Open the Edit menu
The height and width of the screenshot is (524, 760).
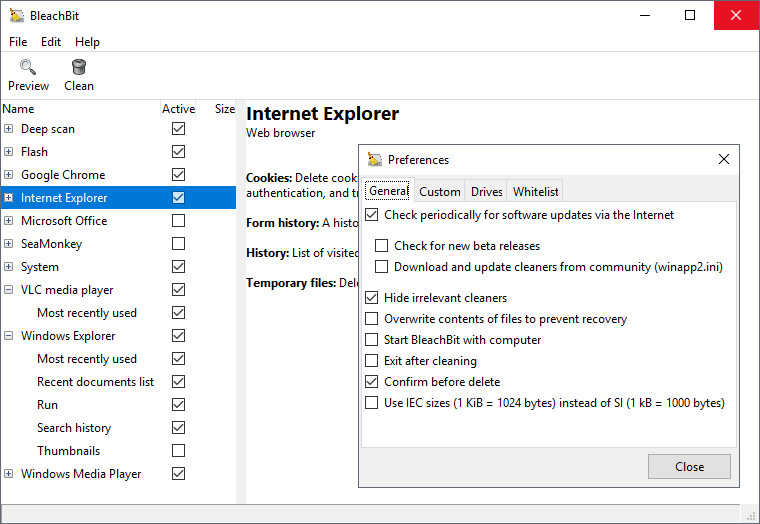(50, 42)
